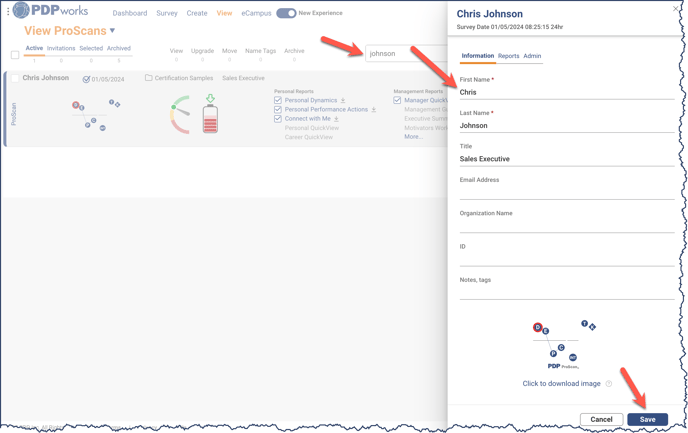Edit the First Name field
Viewport: 688px width, 433px height.
567,92
